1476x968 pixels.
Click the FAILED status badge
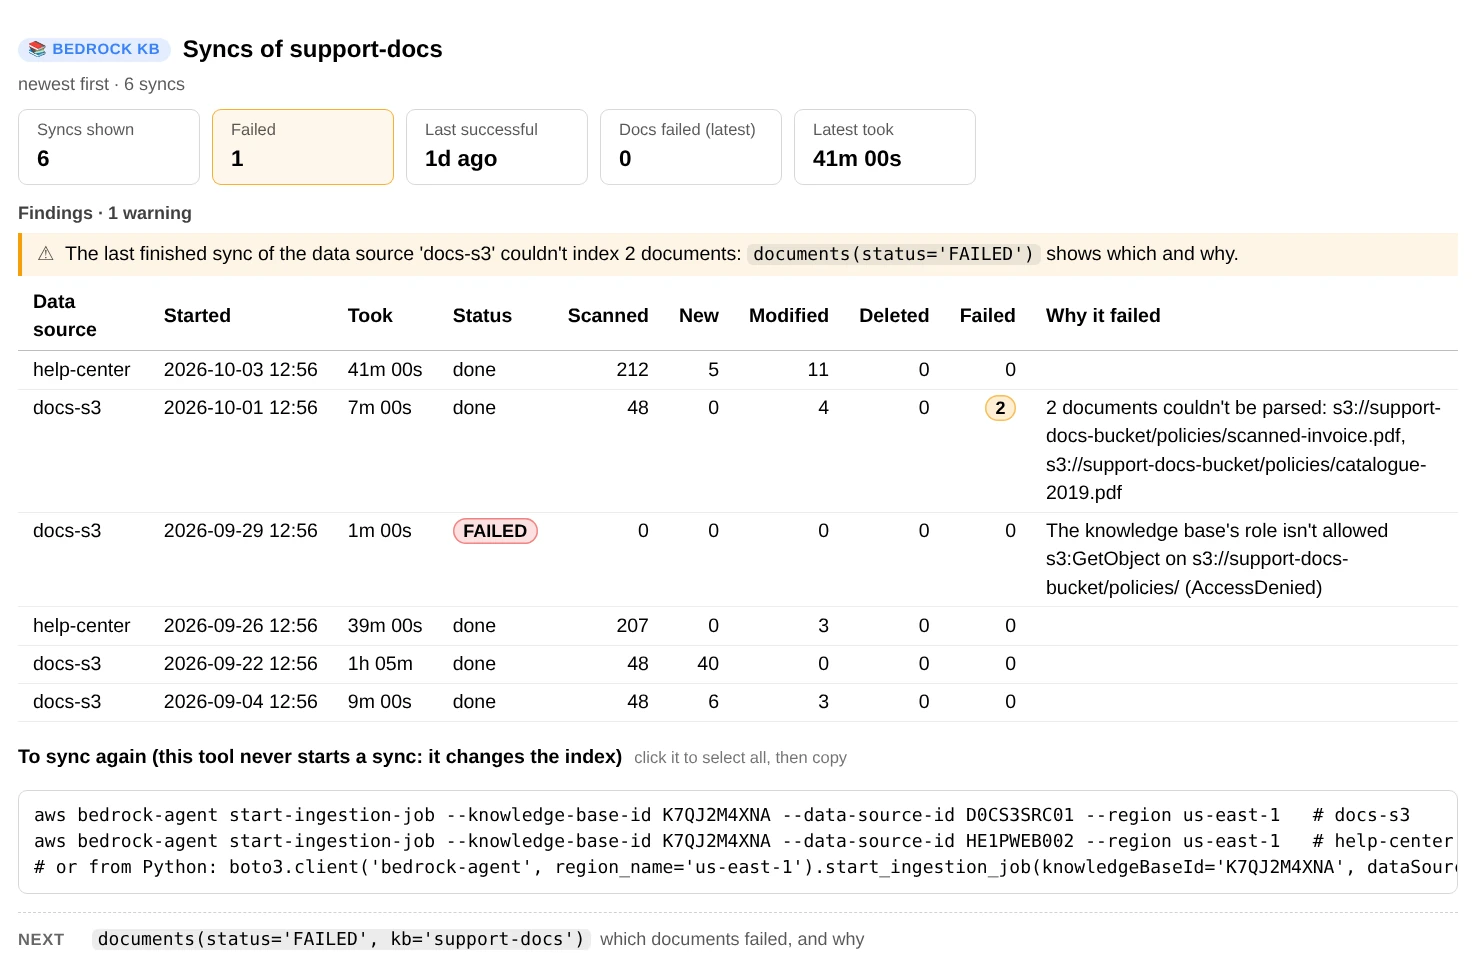click(495, 531)
